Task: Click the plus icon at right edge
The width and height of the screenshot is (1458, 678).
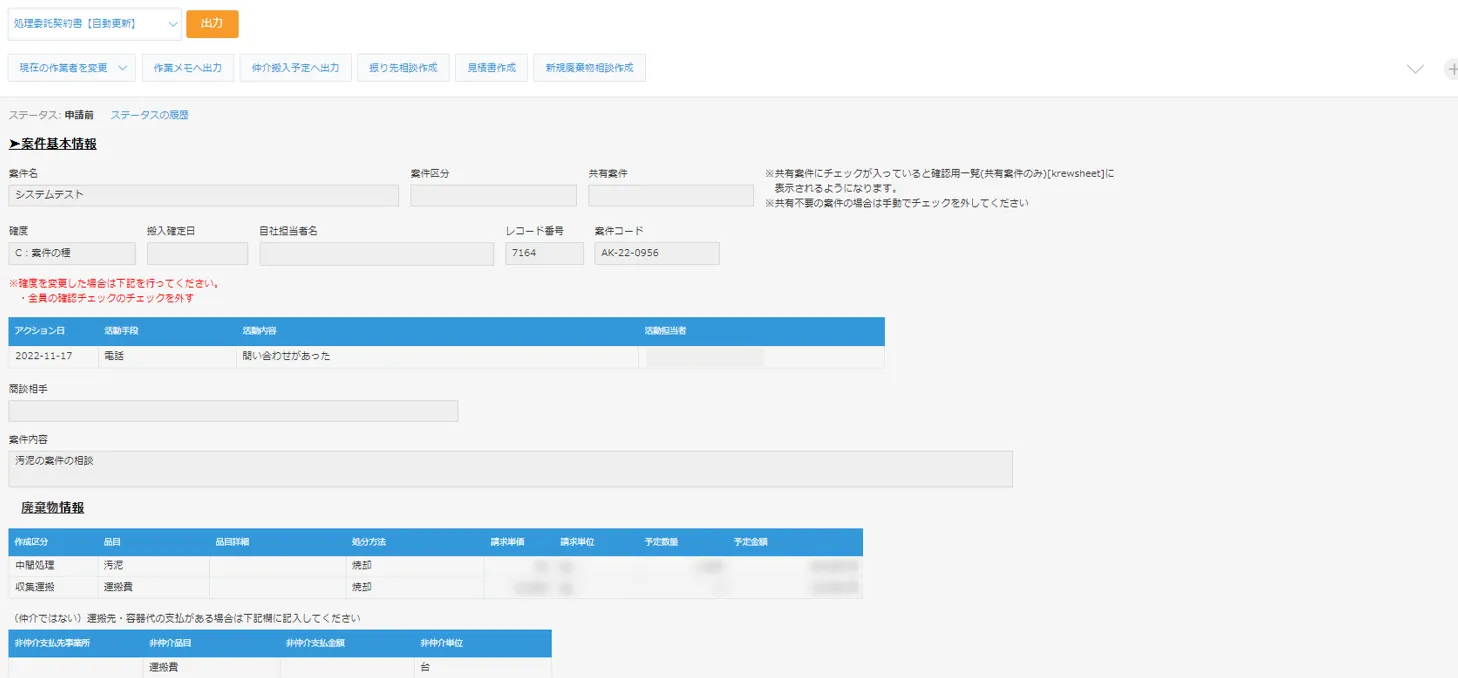Action: (x=1451, y=69)
